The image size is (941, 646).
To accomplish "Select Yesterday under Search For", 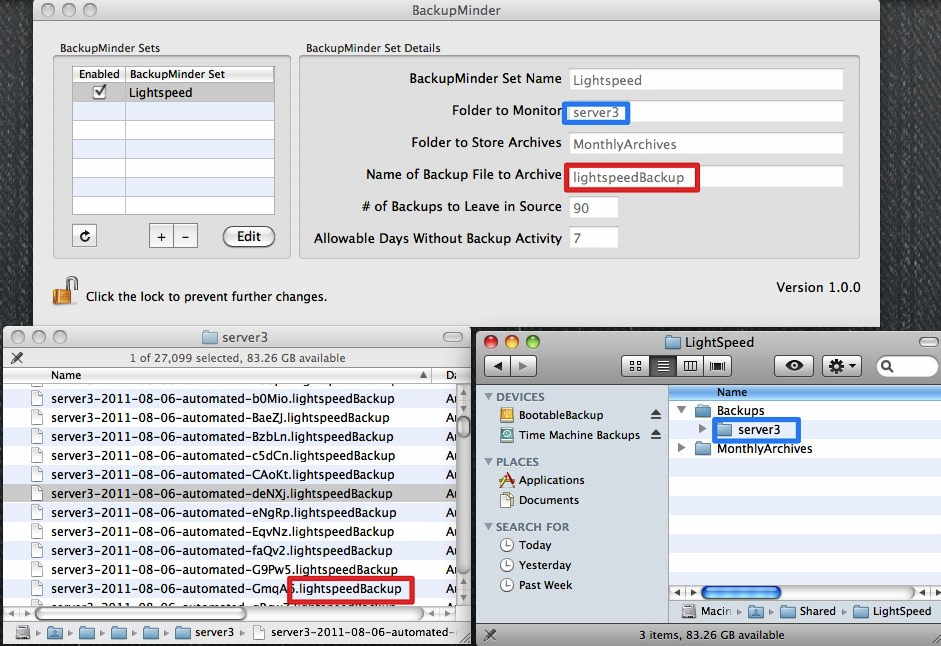I will point(535,565).
